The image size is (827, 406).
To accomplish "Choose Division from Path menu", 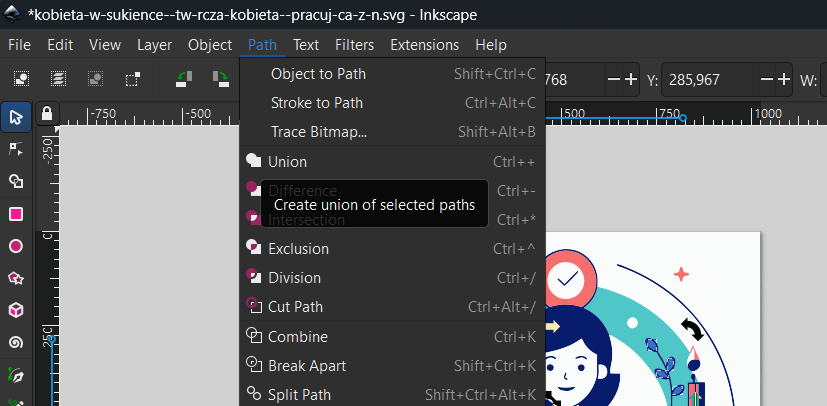I will click(x=392, y=278).
